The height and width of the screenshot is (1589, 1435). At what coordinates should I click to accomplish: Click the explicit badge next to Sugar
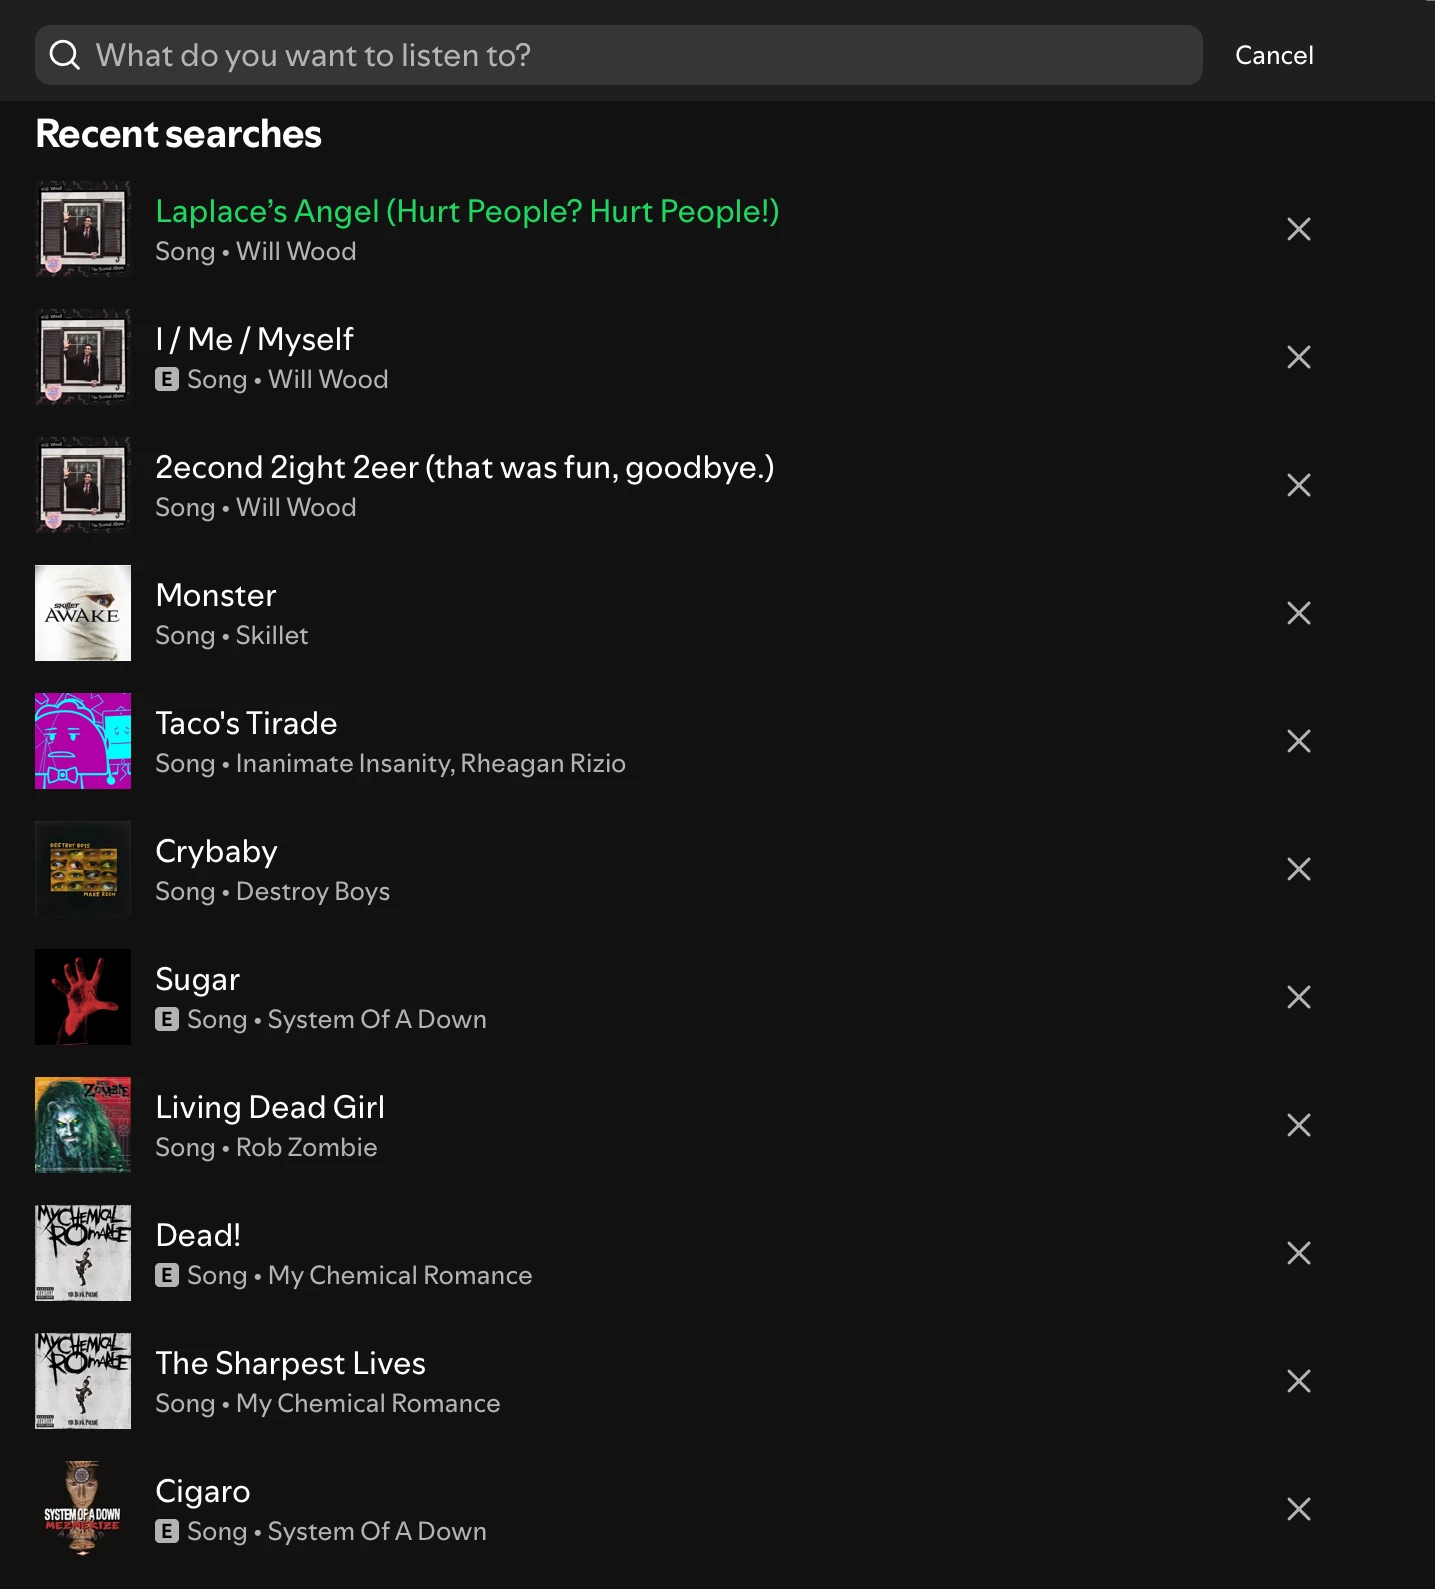[x=166, y=1019]
